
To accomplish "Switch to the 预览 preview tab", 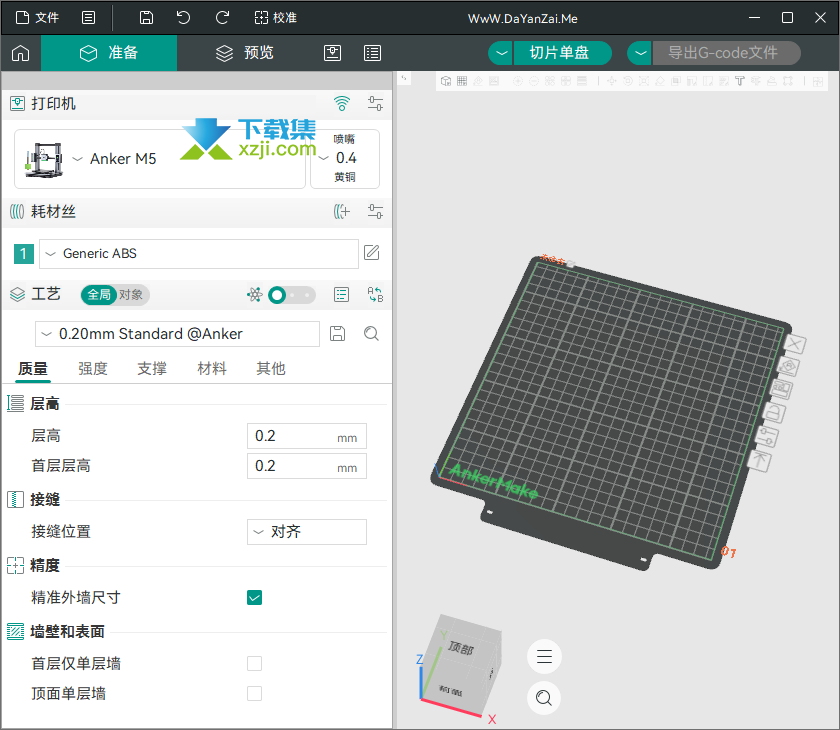I will pos(245,53).
